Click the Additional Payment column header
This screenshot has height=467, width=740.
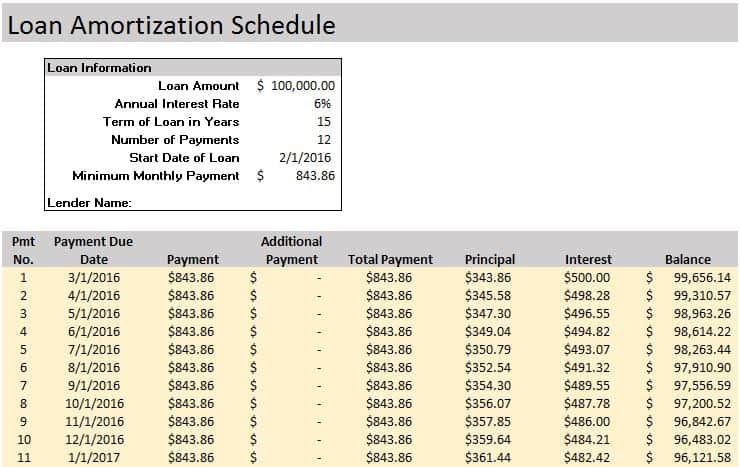(x=291, y=250)
